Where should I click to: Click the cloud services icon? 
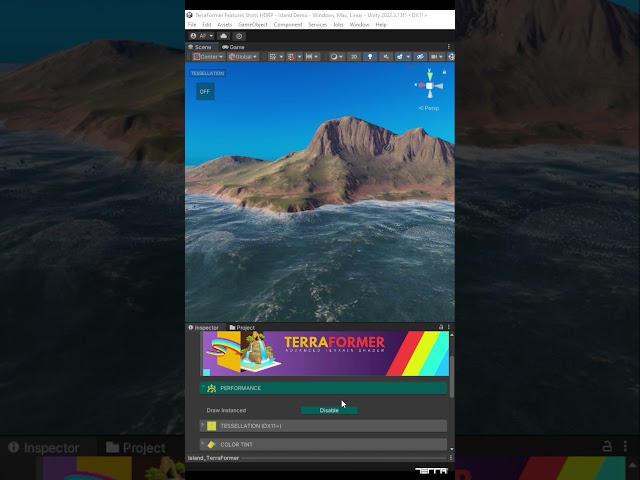click(223, 36)
